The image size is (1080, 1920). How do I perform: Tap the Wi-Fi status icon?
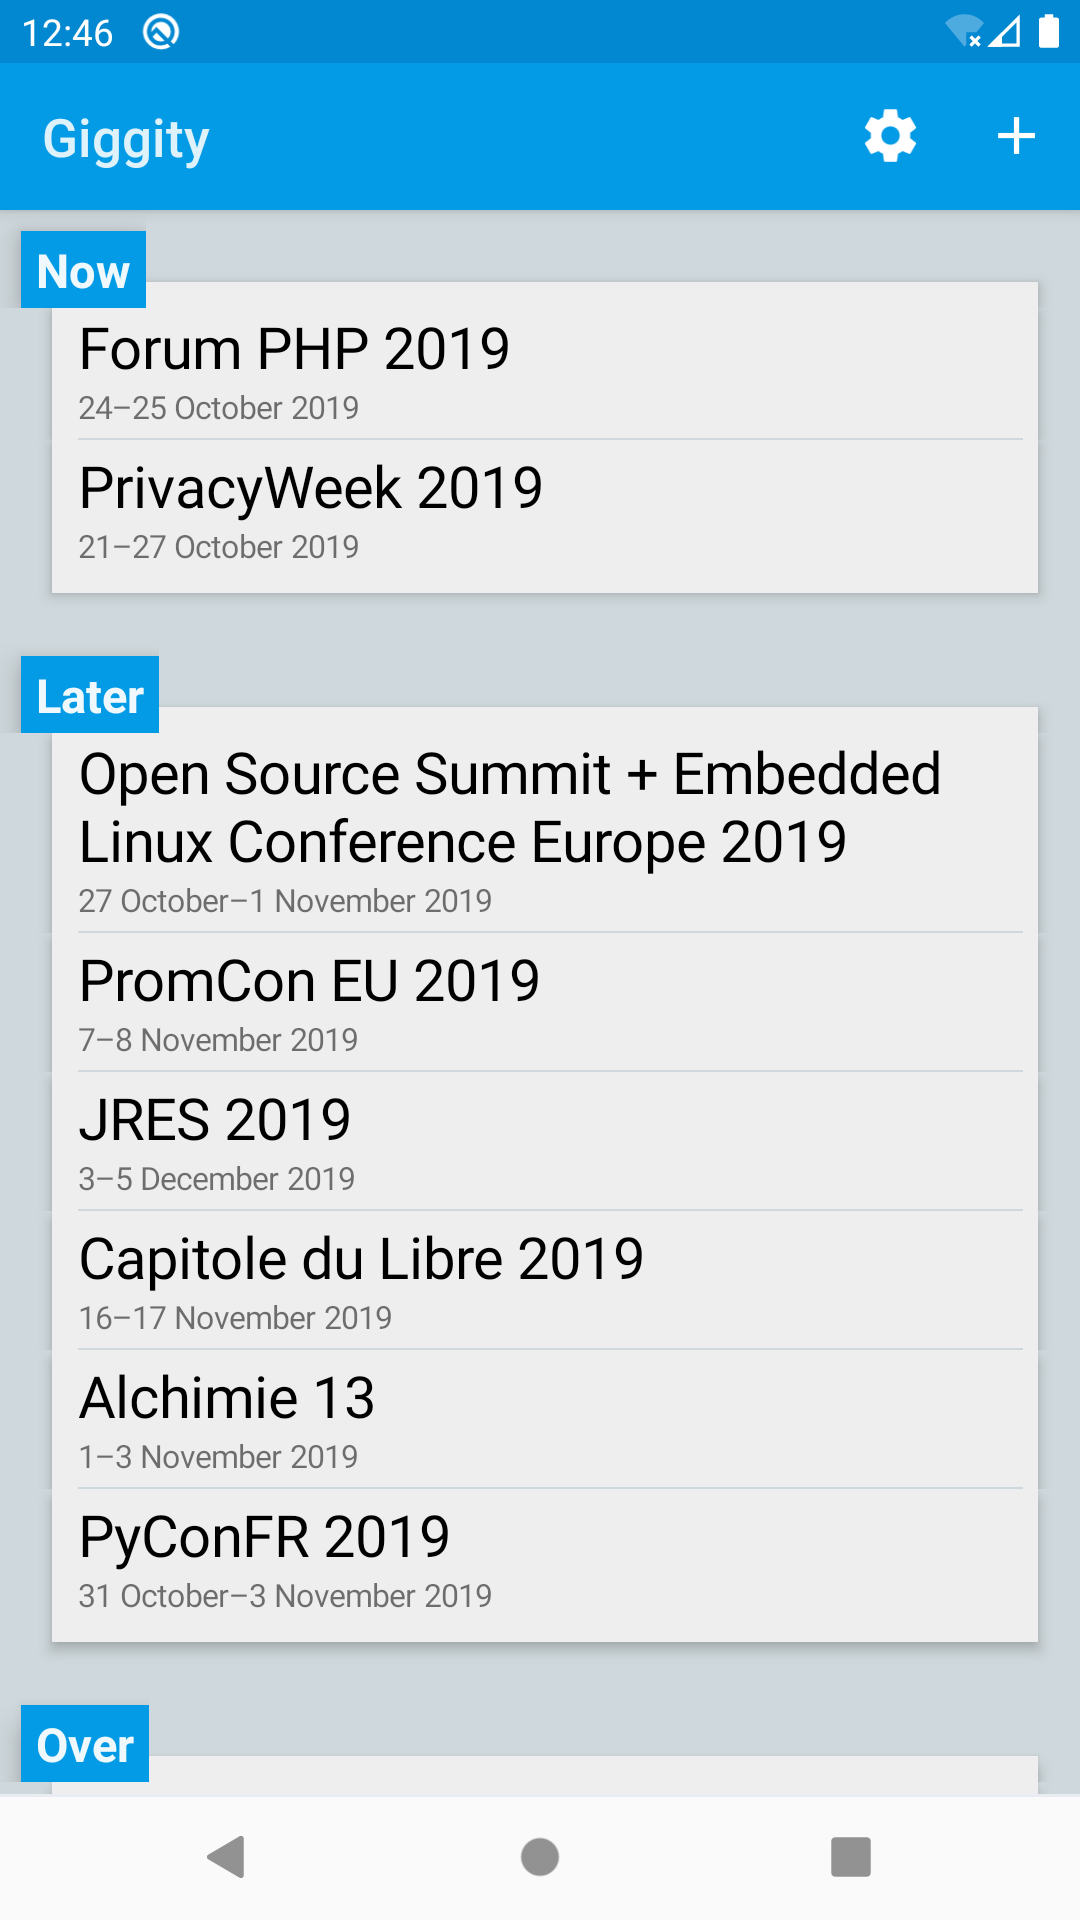click(x=963, y=32)
